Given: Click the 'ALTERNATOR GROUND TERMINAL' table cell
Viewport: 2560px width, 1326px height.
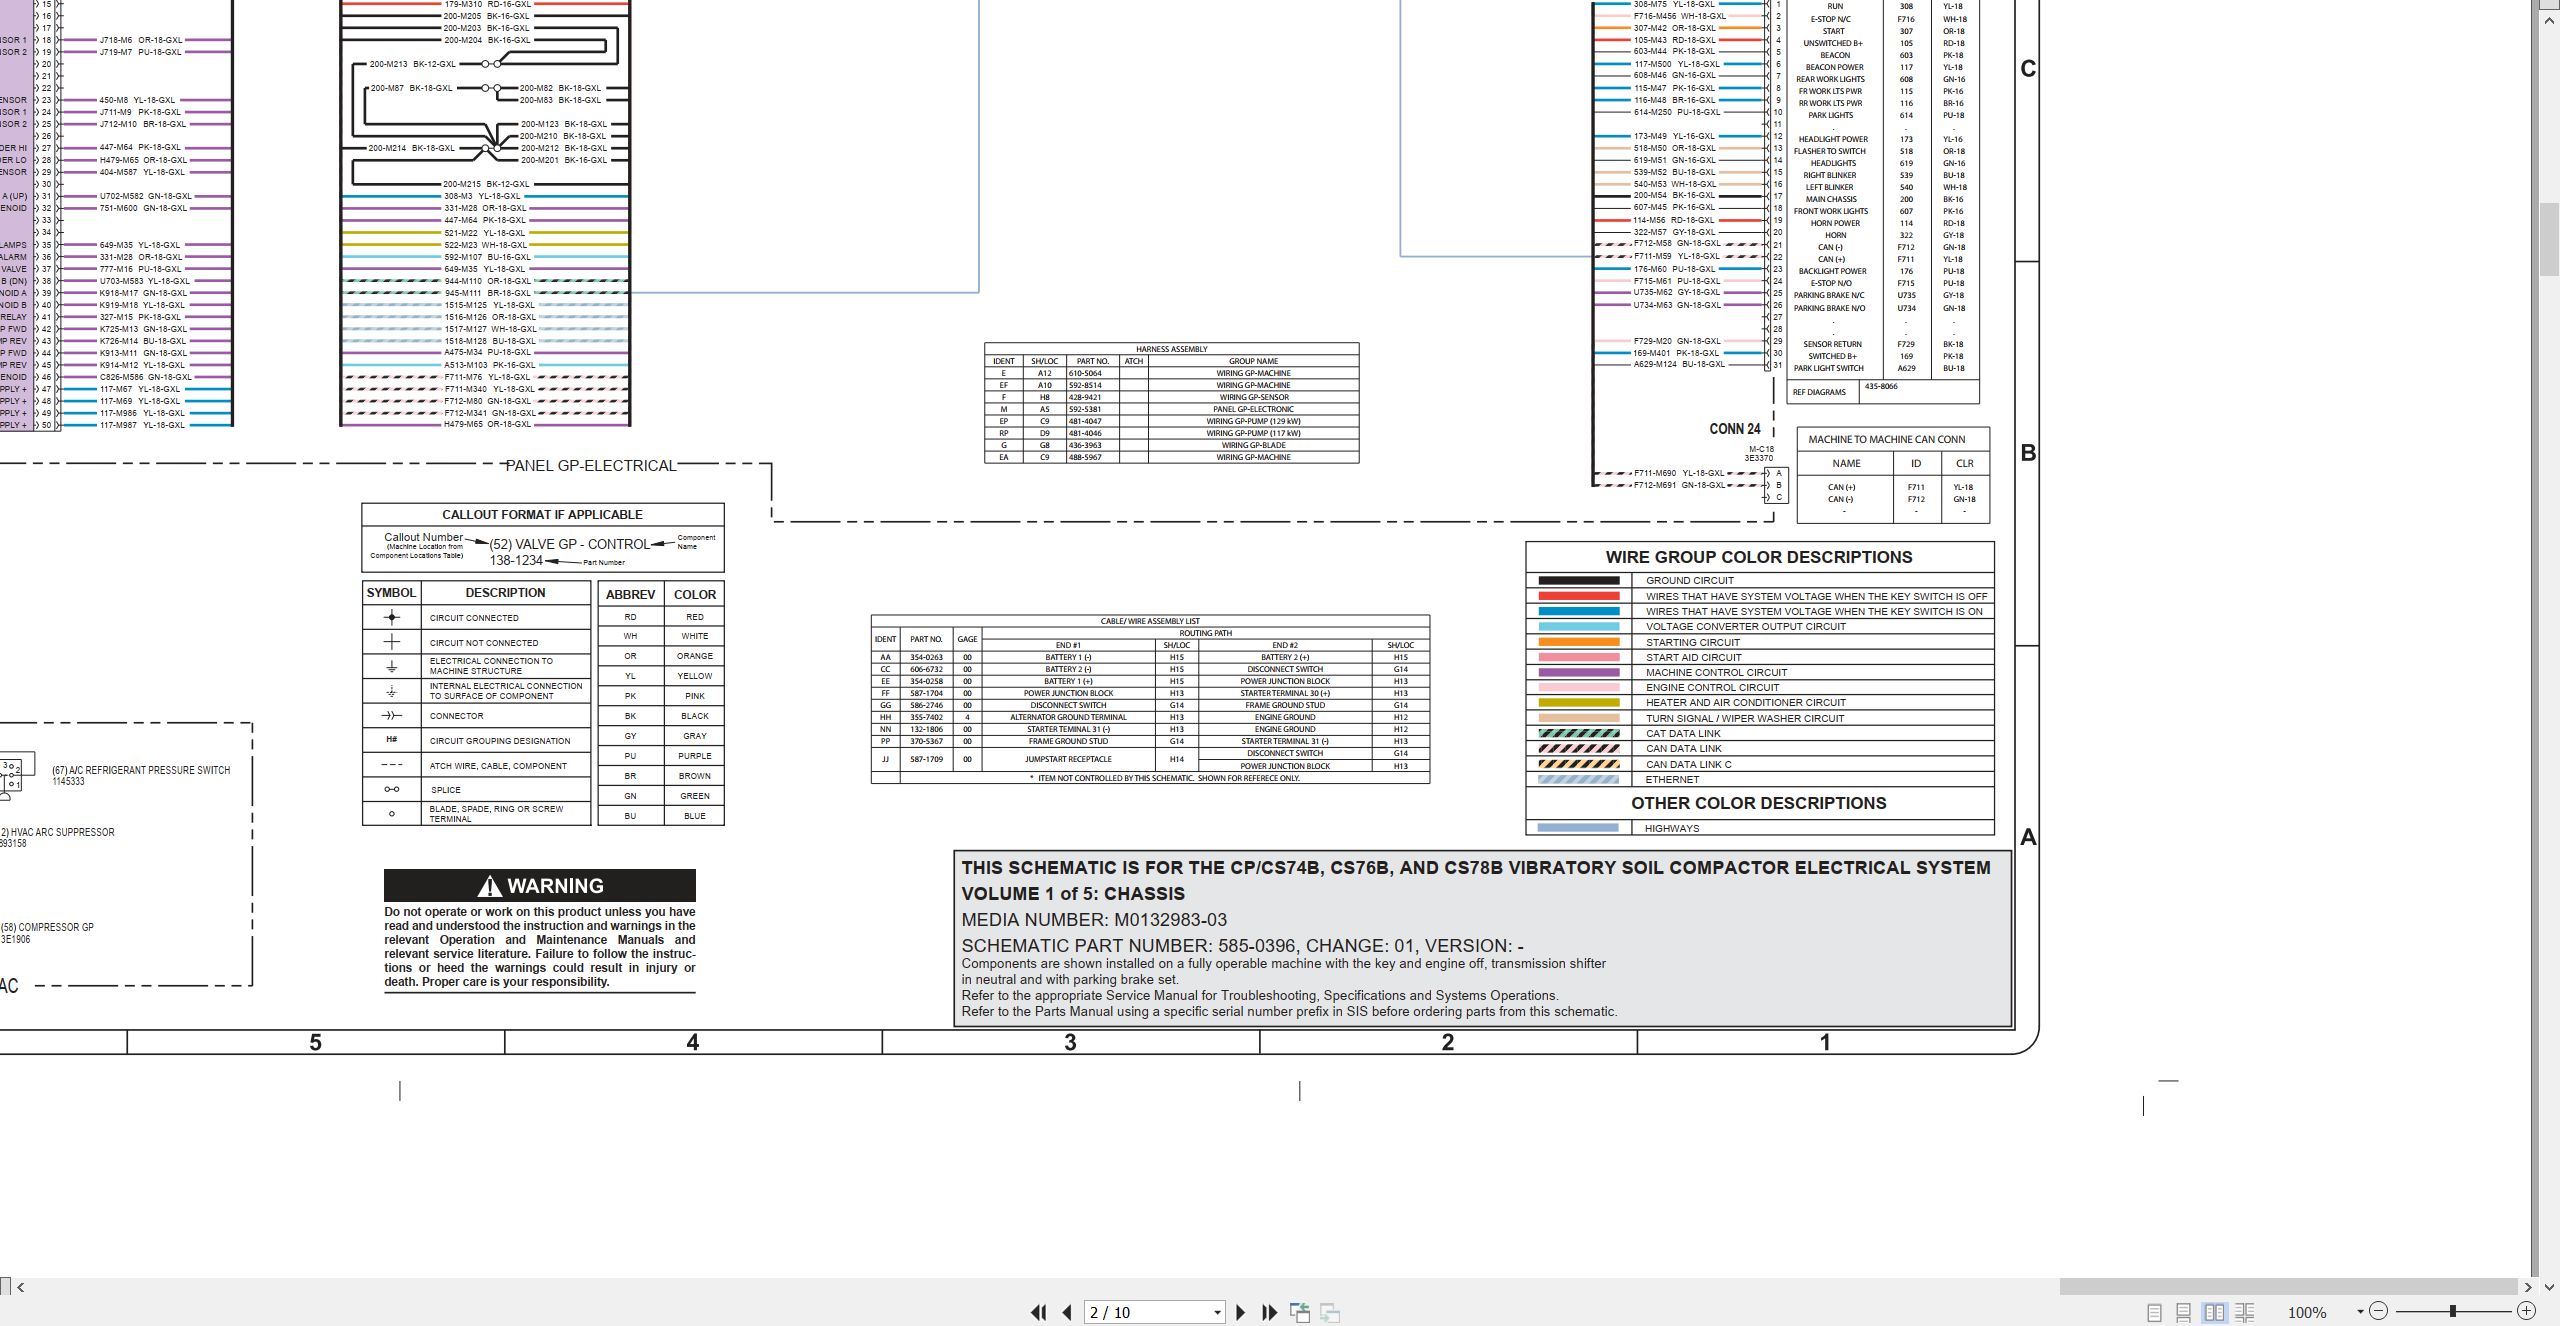Looking at the screenshot, I should [1068, 717].
